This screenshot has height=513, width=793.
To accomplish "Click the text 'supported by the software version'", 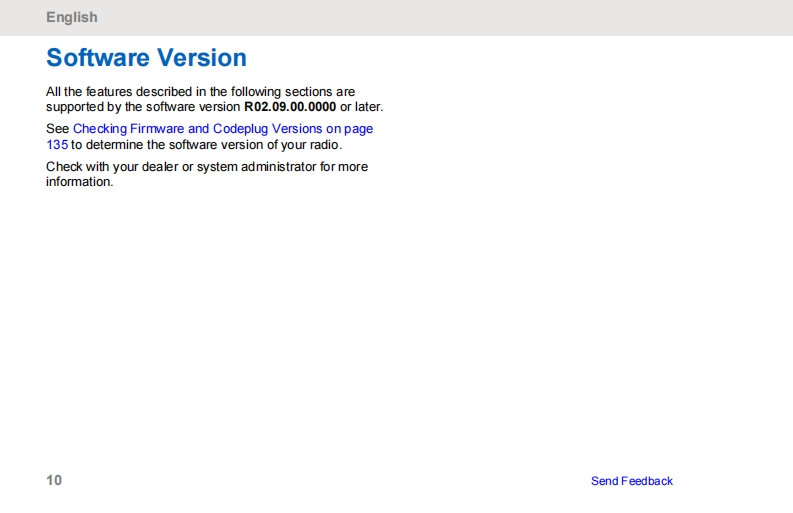I will (143, 107).
